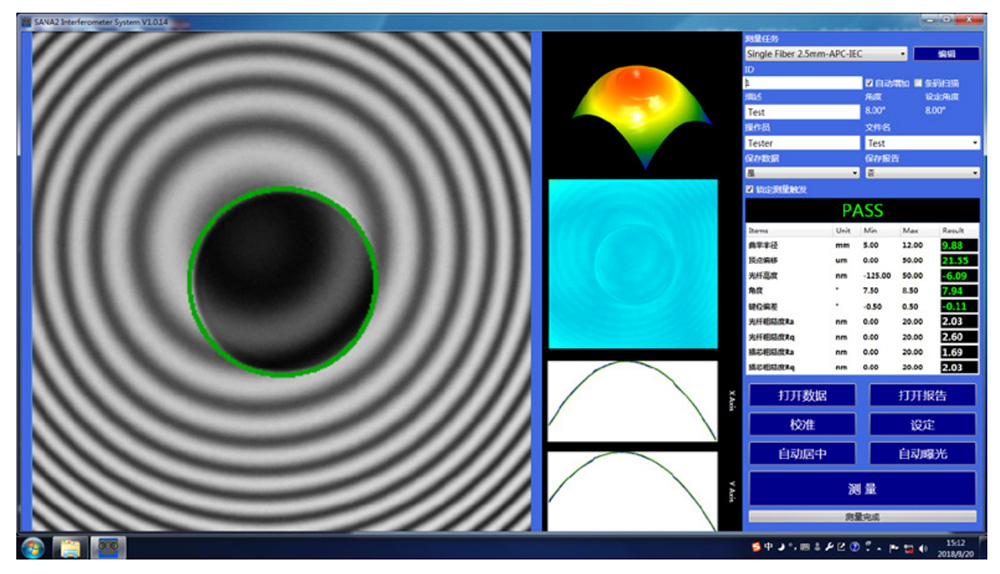This screenshot has width=1000, height=574.
Task: Click the 编辑 button beside the task selector
Action: point(945,54)
